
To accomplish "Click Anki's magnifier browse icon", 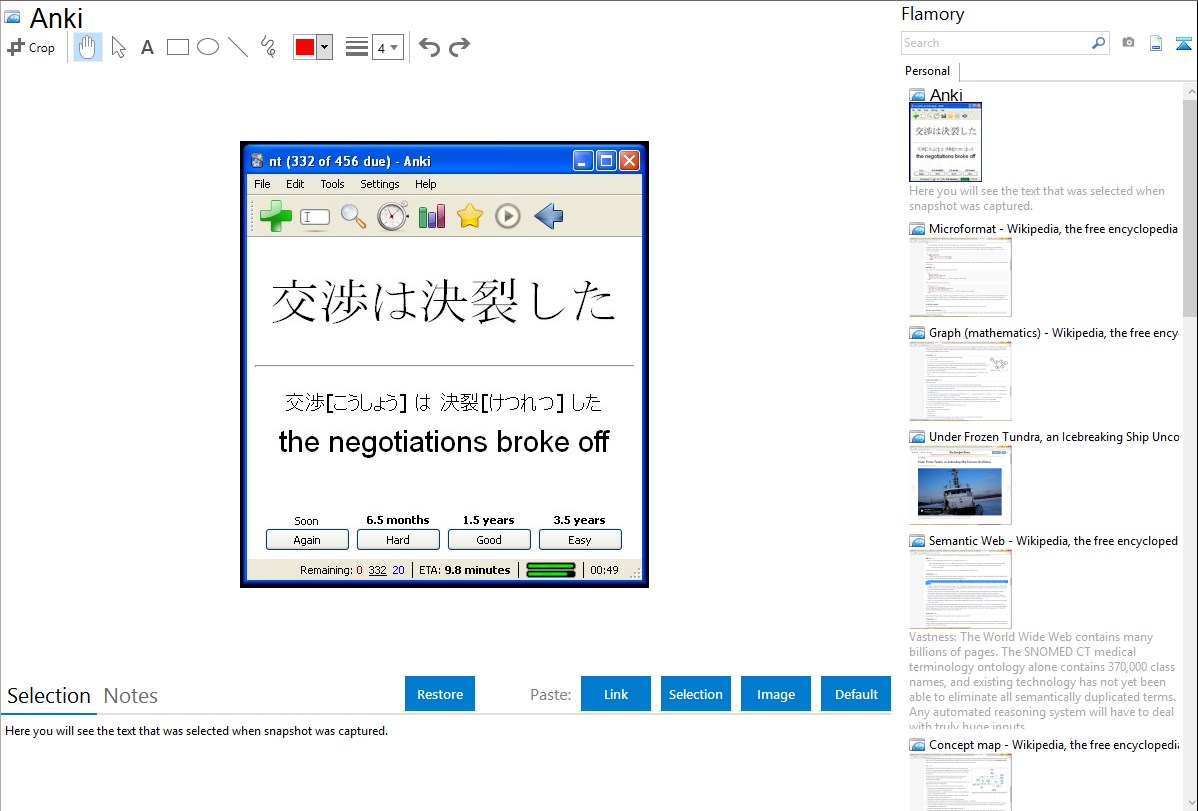I will pos(353,216).
